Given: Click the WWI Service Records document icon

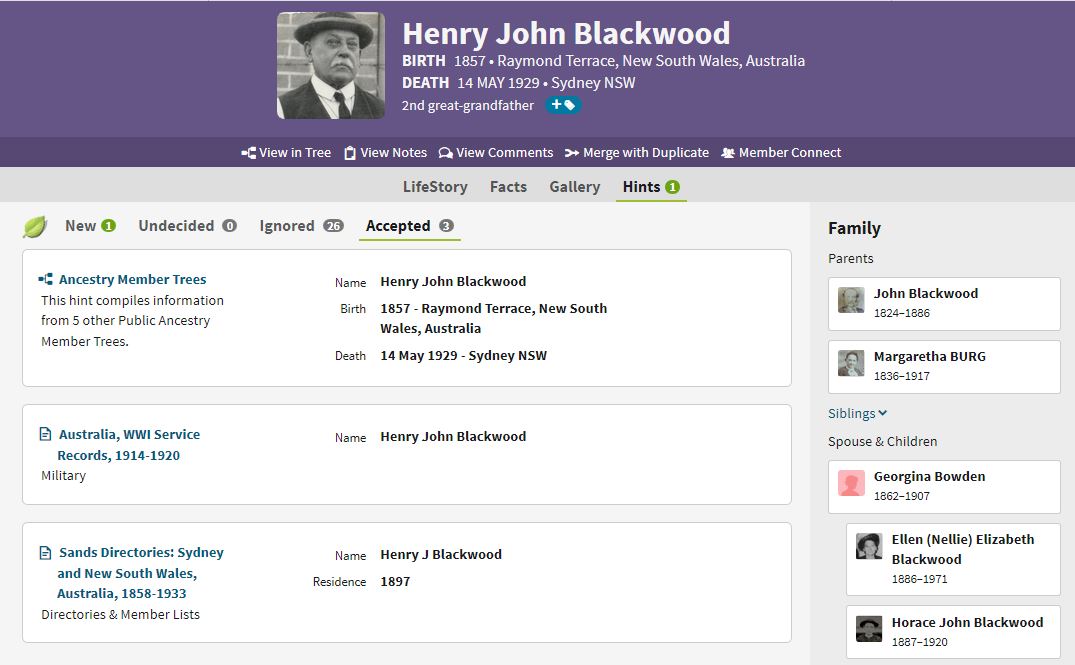Looking at the screenshot, I should pyautogui.click(x=45, y=435).
